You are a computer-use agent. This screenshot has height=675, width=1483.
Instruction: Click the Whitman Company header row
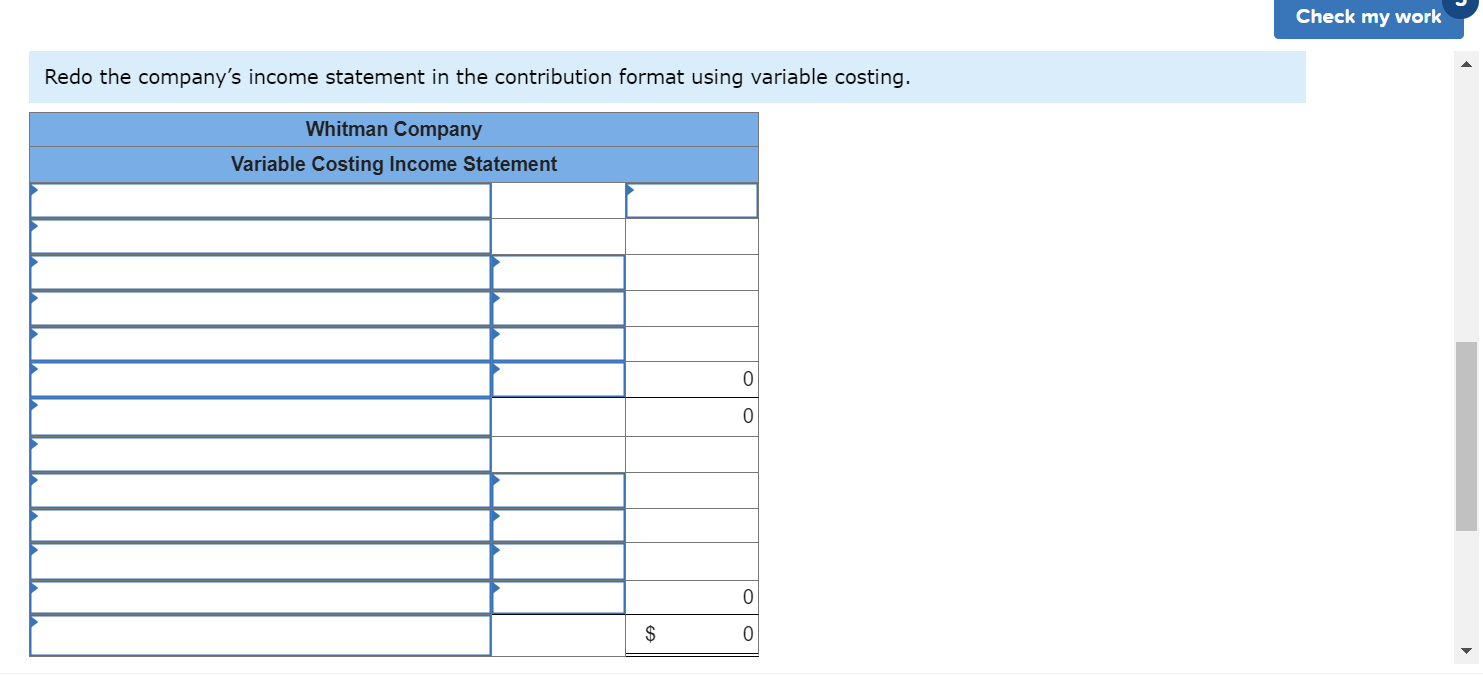tap(394, 128)
